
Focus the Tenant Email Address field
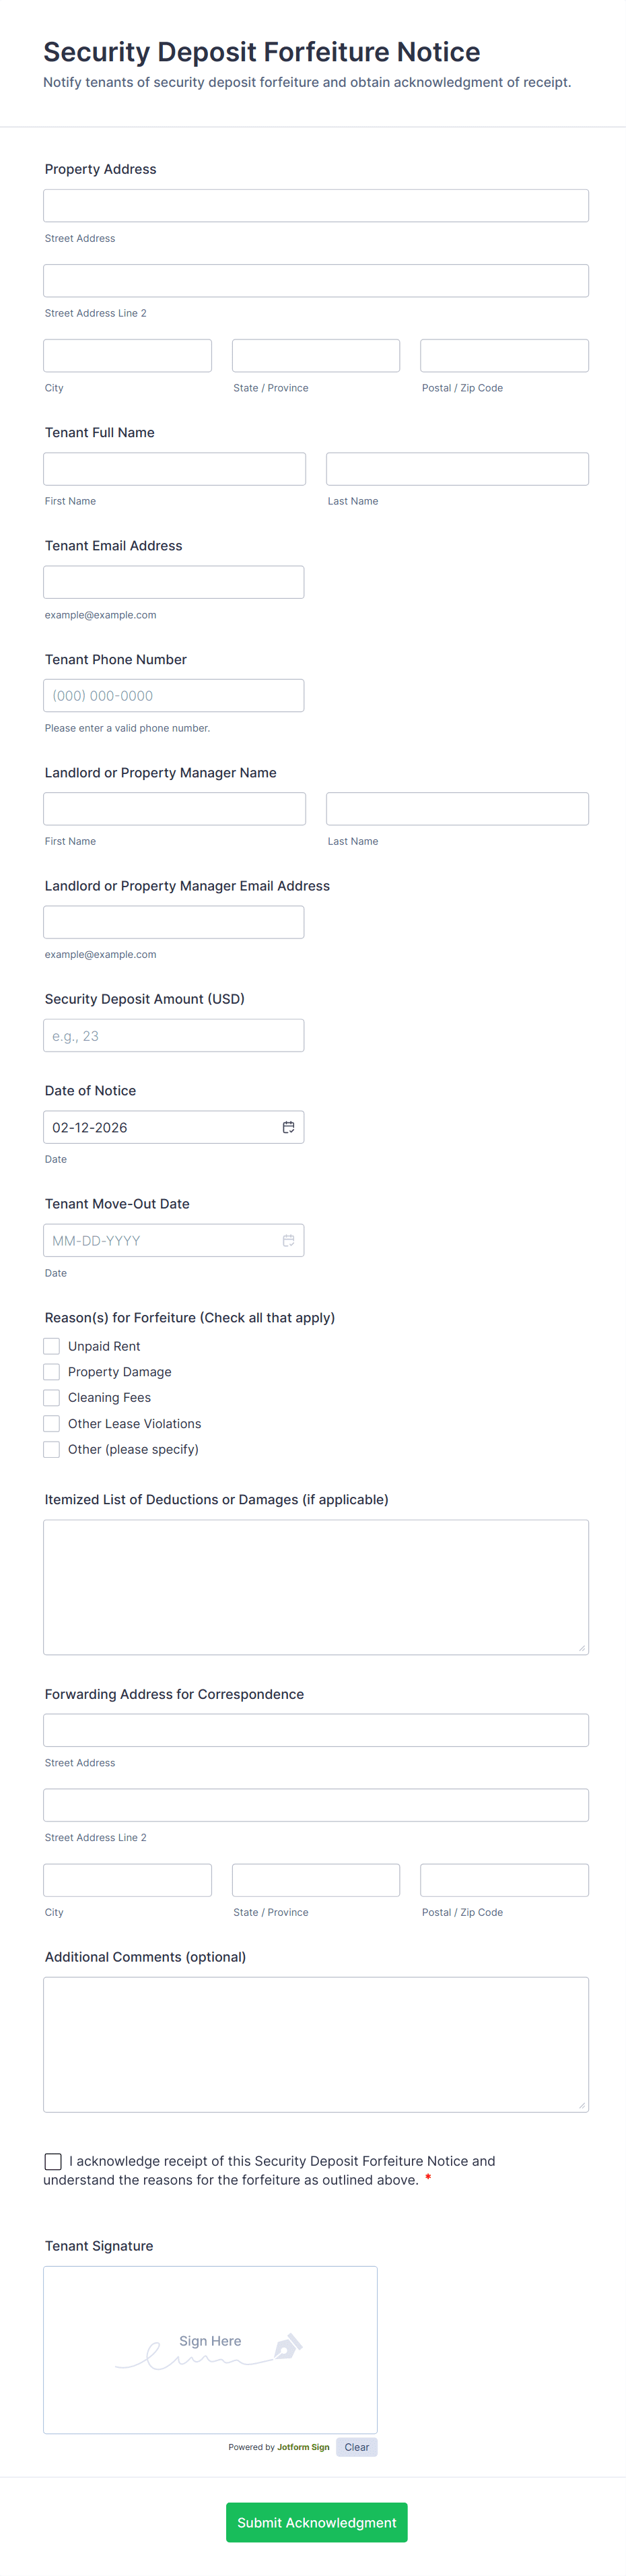pos(173,582)
